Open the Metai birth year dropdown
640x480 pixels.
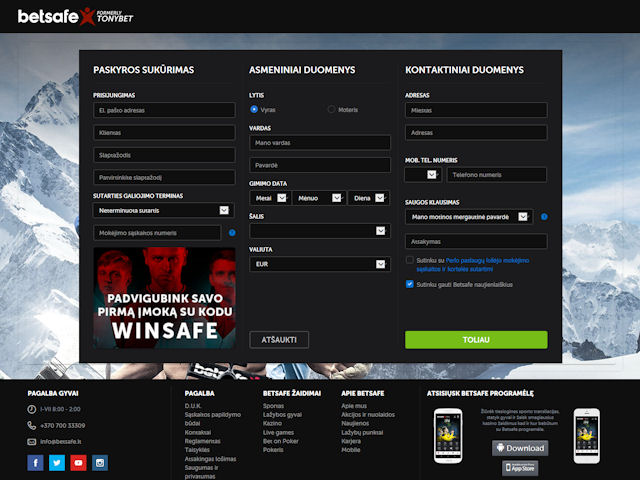(x=270, y=198)
